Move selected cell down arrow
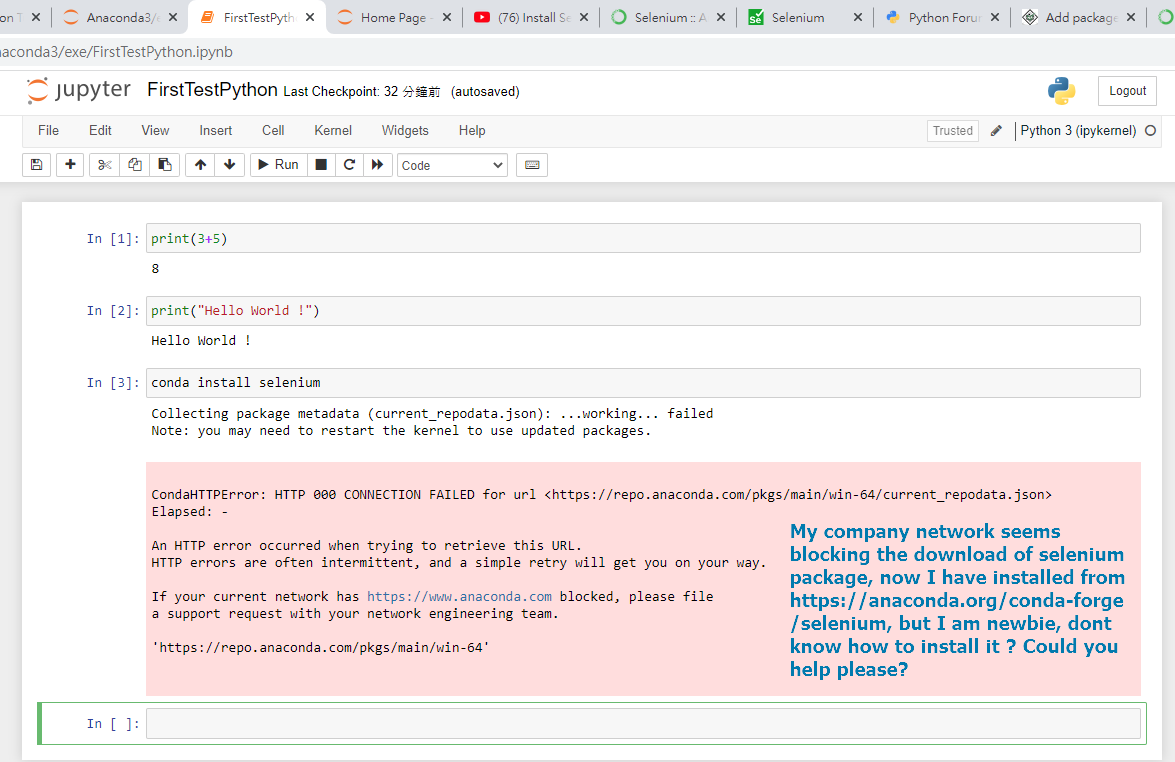This screenshot has height=762, width=1175. click(x=230, y=165)
